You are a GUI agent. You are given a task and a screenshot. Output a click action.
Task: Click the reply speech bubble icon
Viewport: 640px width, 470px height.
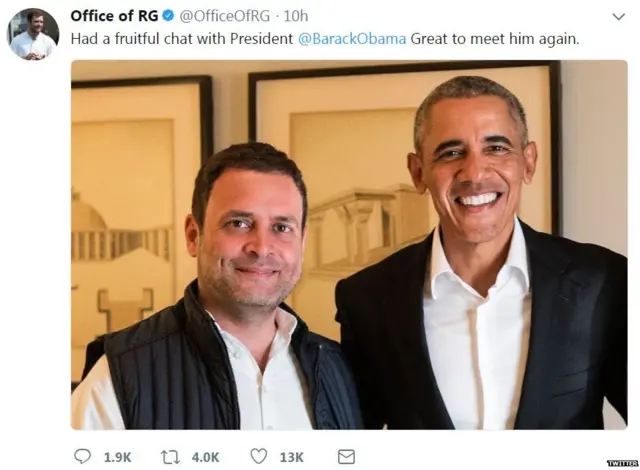(82, 456)
